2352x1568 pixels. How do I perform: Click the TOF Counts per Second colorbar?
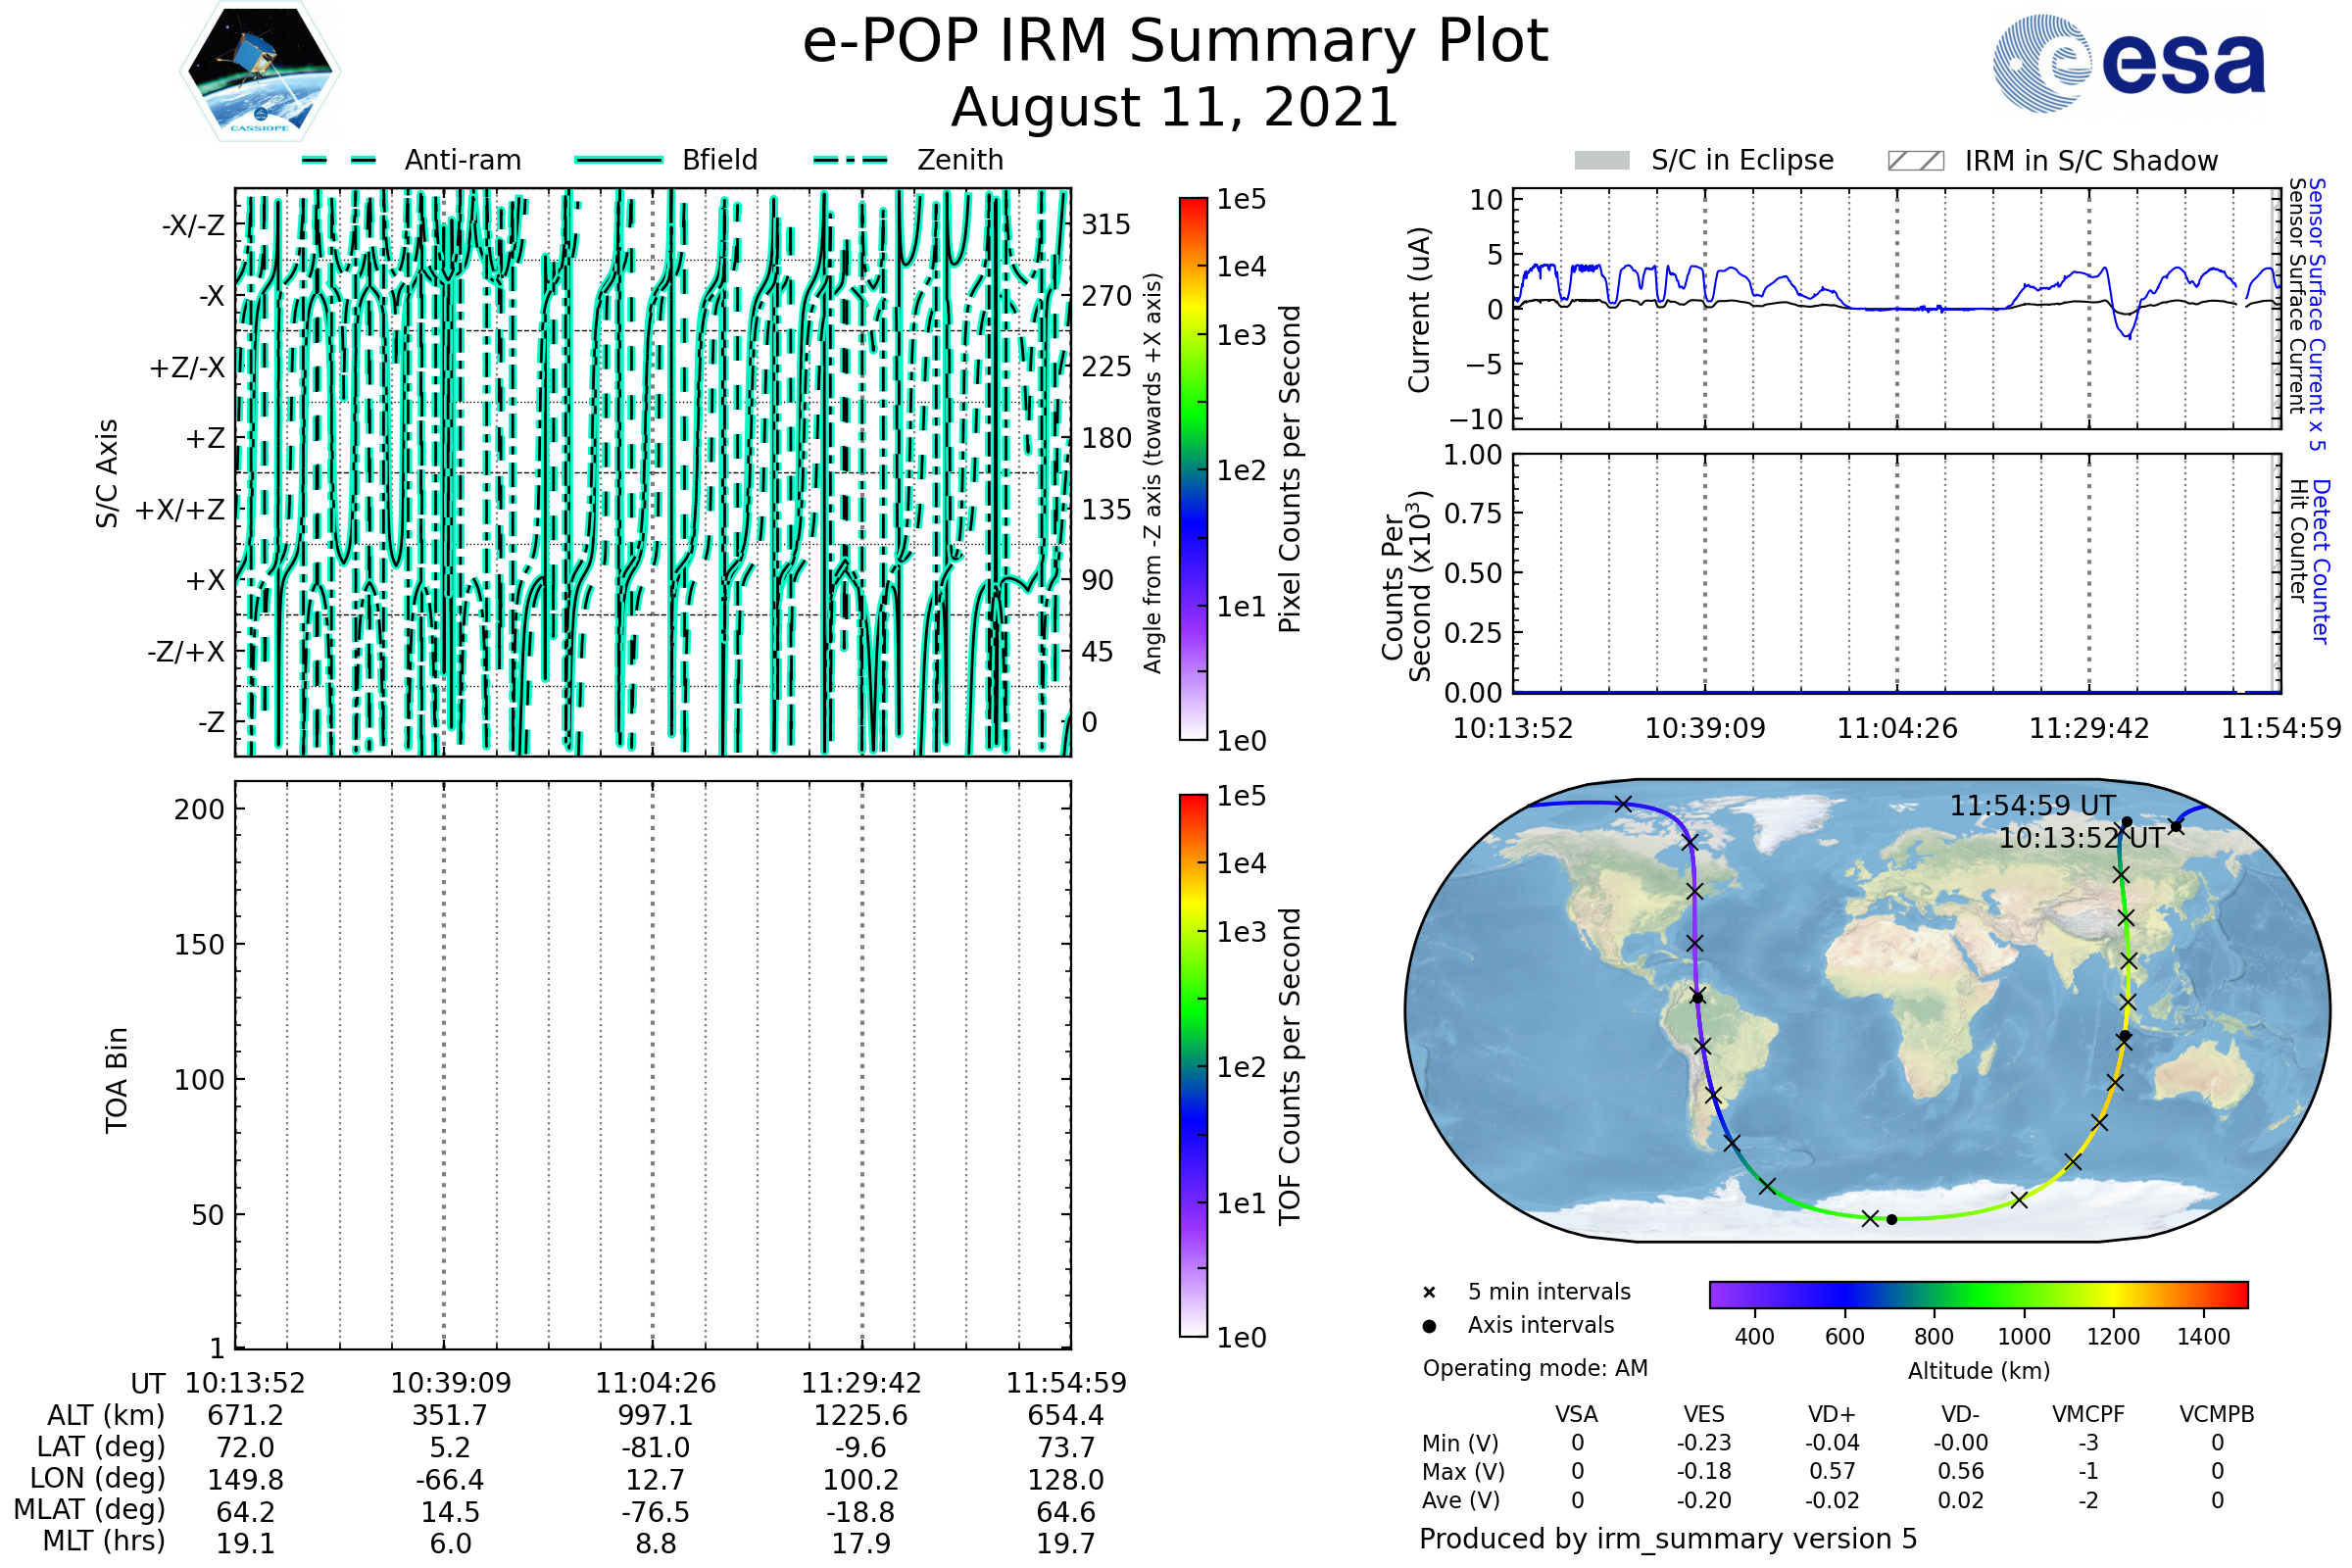(1193, 1065)
